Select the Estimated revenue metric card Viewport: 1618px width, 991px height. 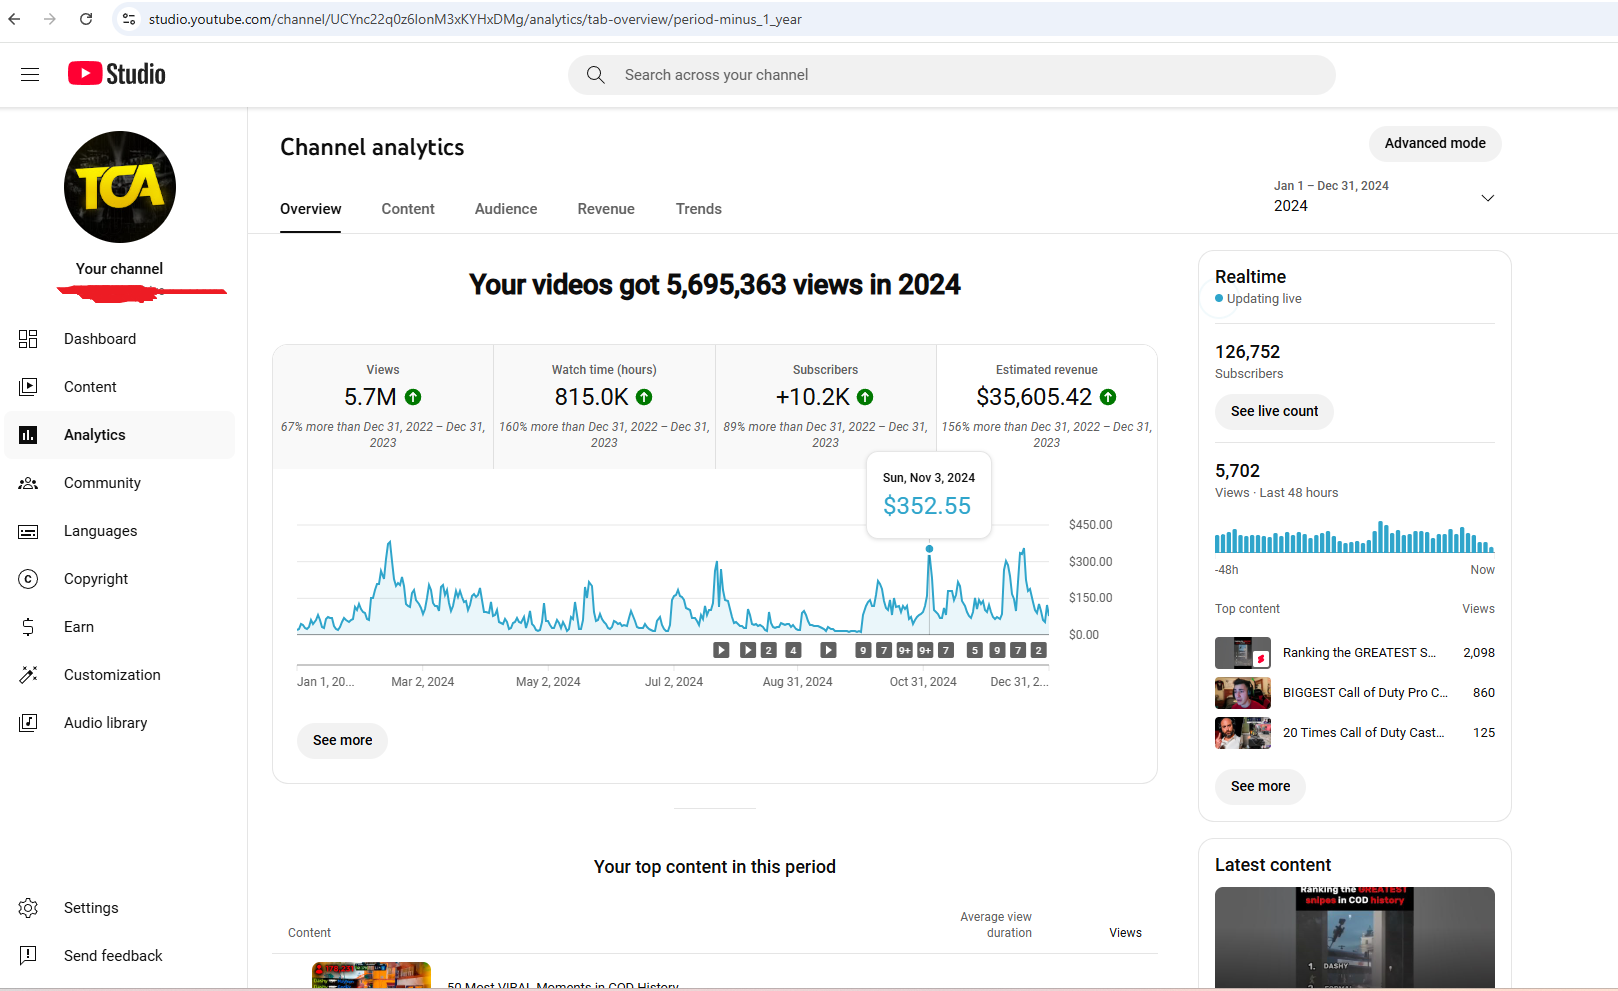tap(1046, 406)
